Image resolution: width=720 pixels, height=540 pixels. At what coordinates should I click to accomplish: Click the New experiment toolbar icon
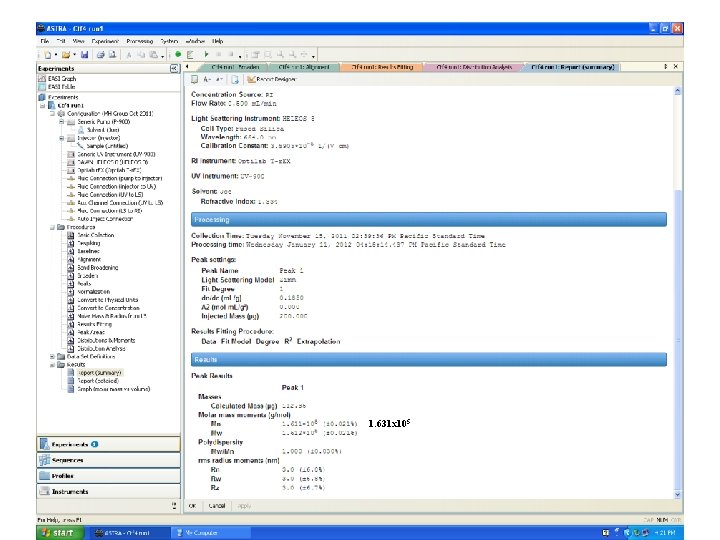pos(47,55)
